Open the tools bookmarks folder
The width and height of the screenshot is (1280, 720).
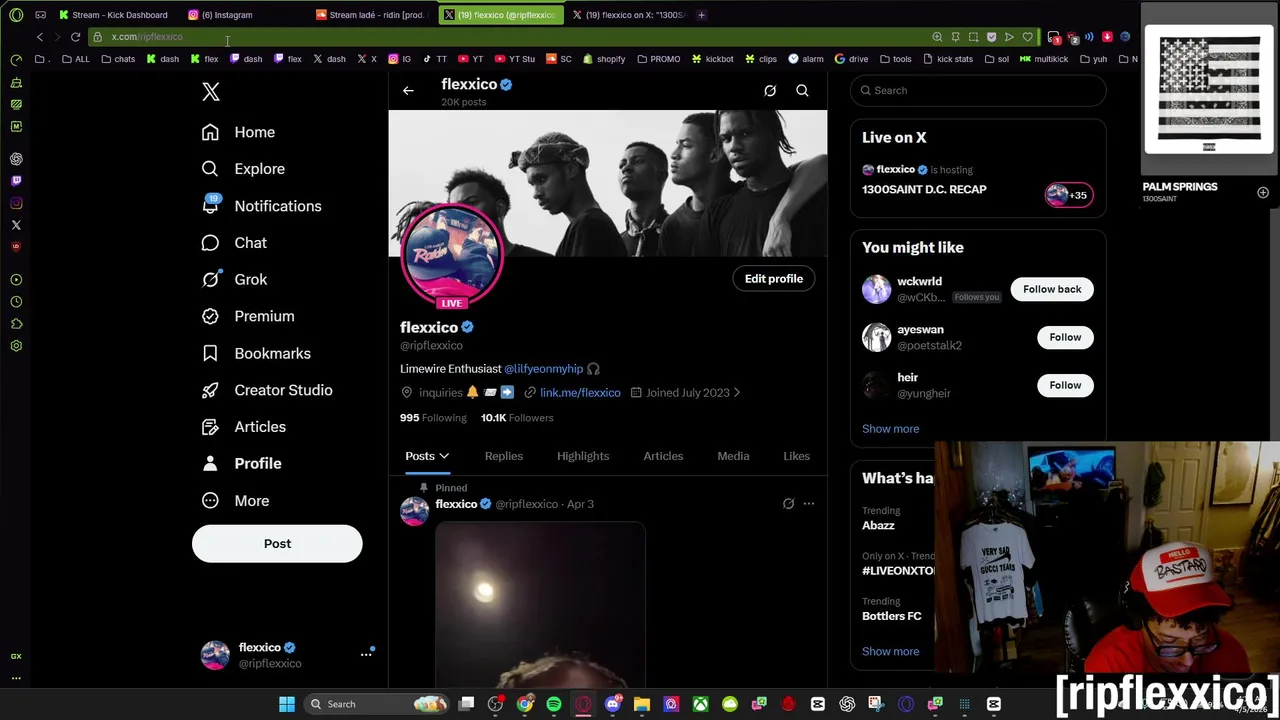point(896,59)
